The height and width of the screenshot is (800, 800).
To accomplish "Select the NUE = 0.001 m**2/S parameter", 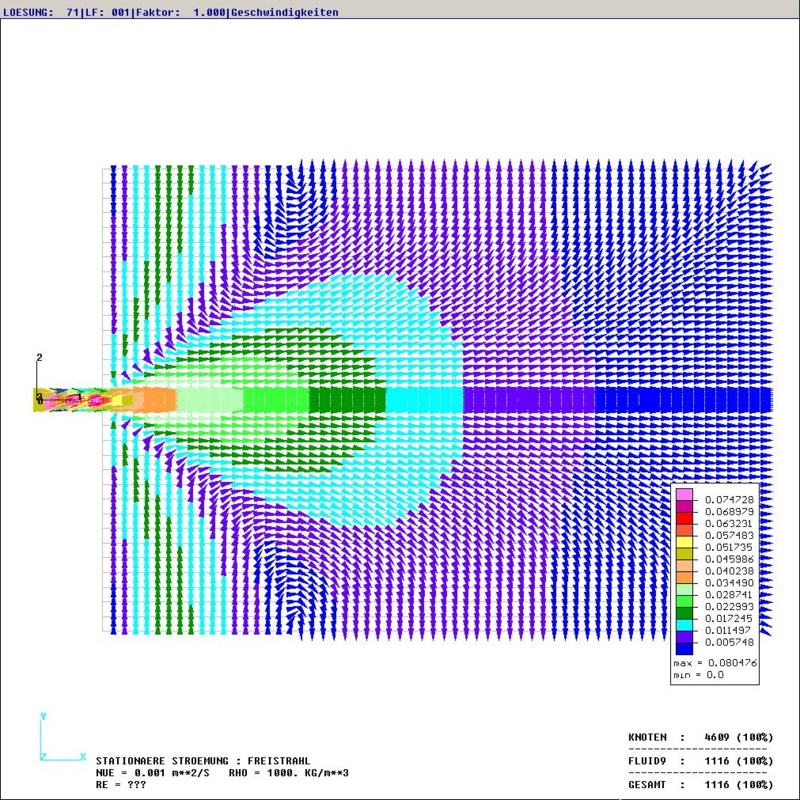I will tap(153, 773).
